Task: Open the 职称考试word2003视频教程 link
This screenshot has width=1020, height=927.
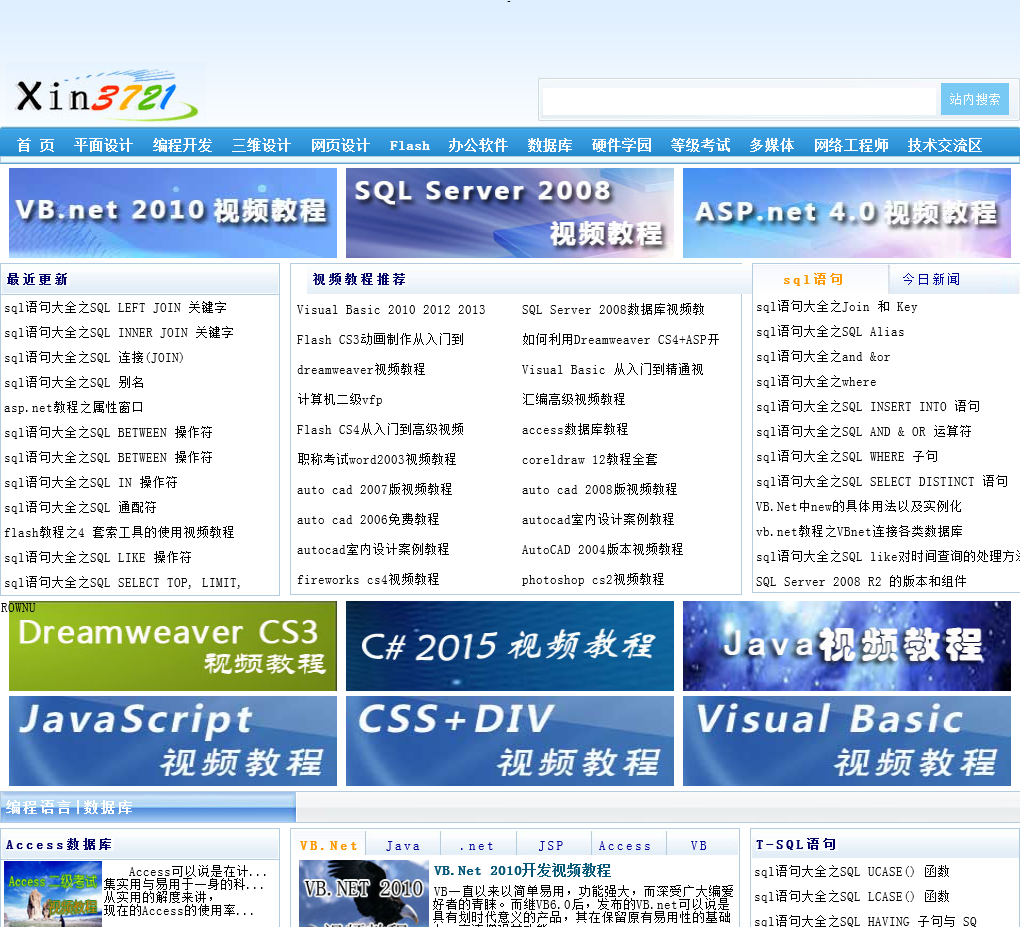Action: [377, 459]
